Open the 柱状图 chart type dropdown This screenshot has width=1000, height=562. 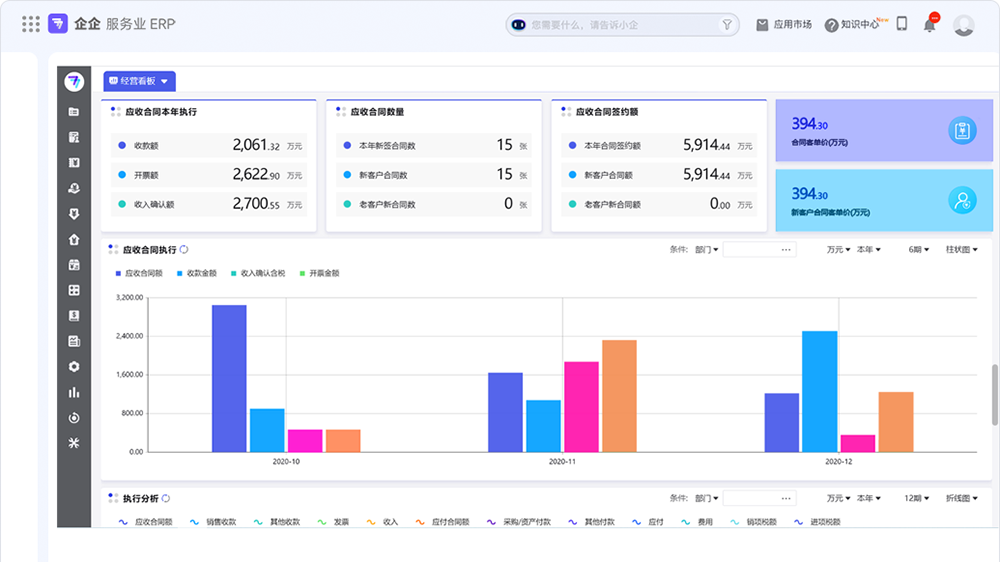(961, 249)
